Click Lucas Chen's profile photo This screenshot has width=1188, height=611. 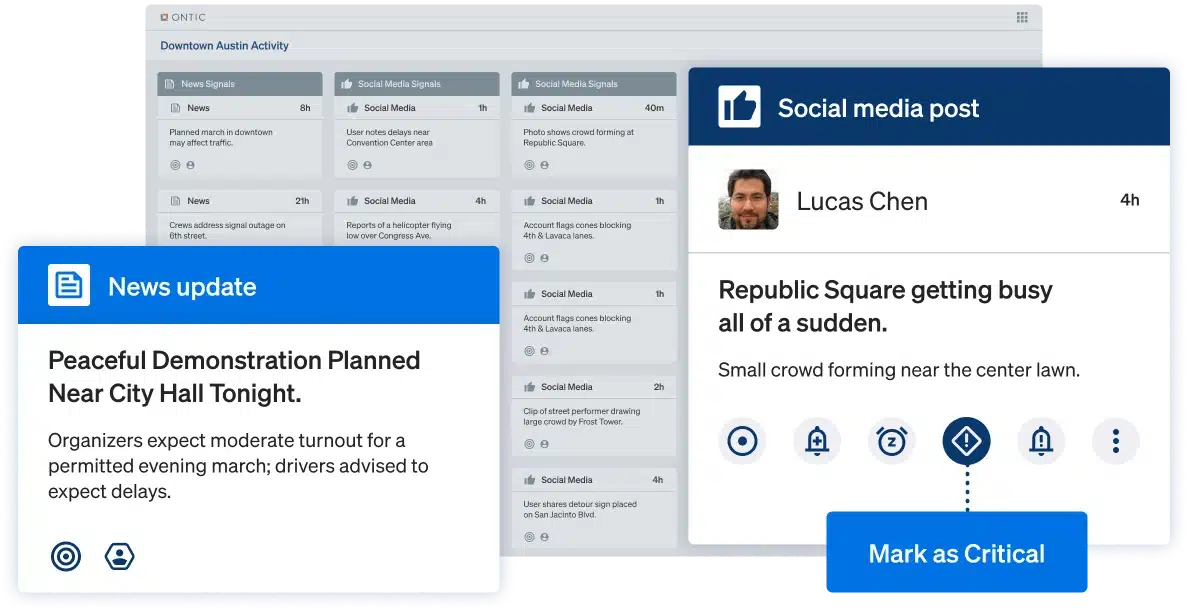coord(748,200)
